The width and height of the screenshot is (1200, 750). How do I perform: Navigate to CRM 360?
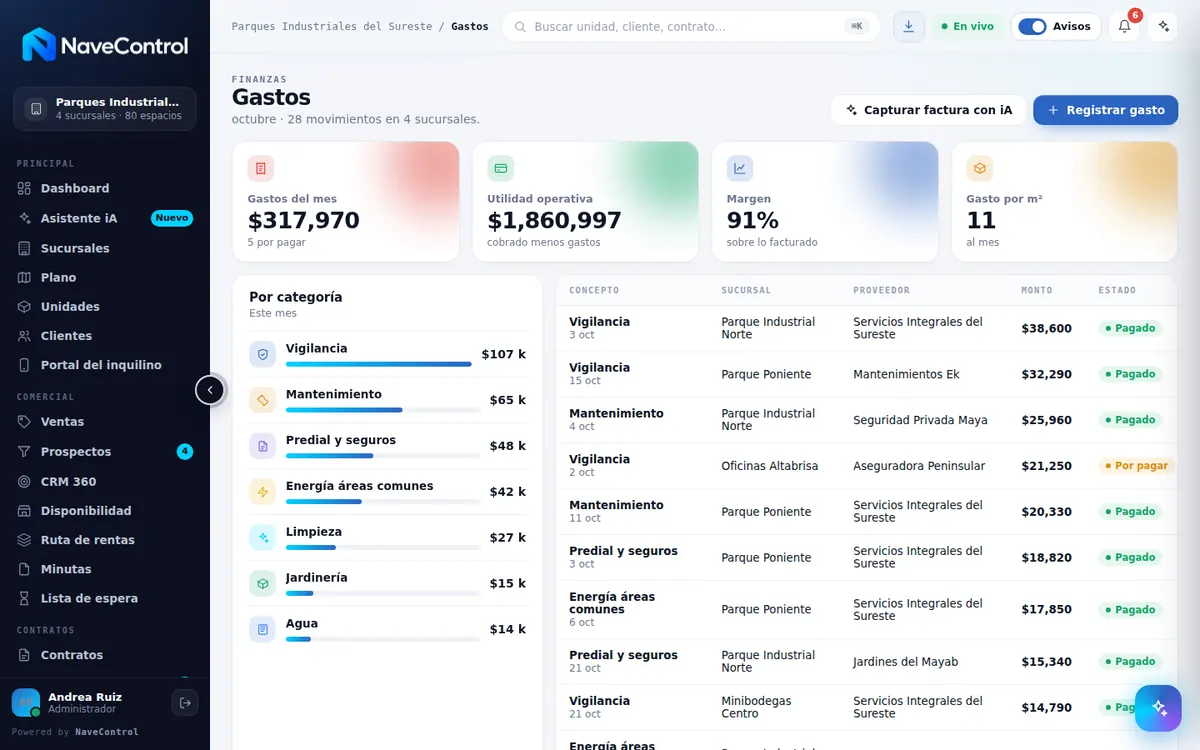coord(105,482)
